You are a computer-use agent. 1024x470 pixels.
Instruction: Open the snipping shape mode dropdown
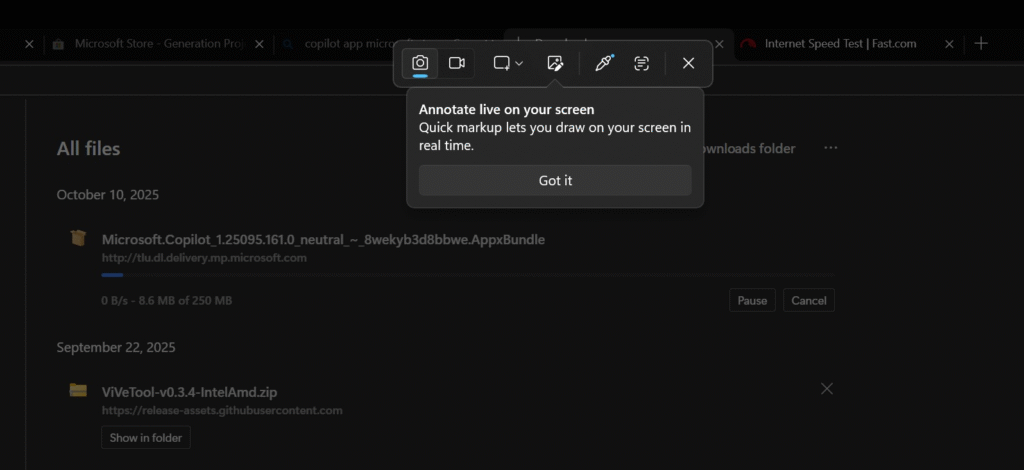508,63
